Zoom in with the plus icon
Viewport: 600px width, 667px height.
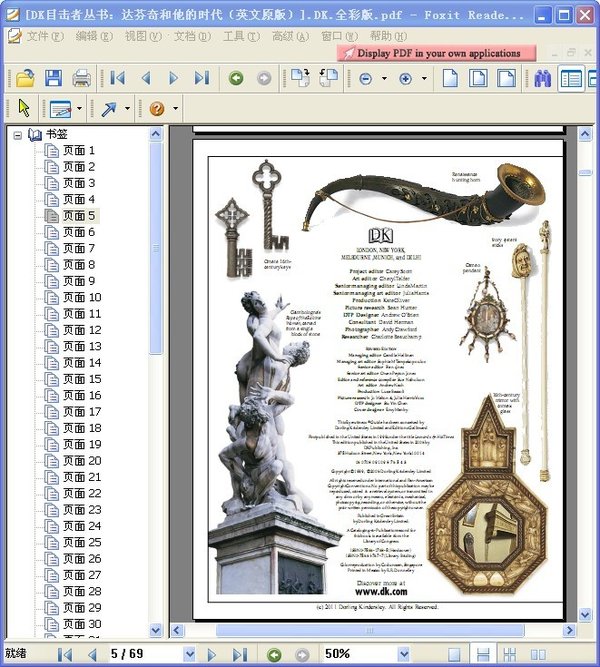[x=406, y=79]
